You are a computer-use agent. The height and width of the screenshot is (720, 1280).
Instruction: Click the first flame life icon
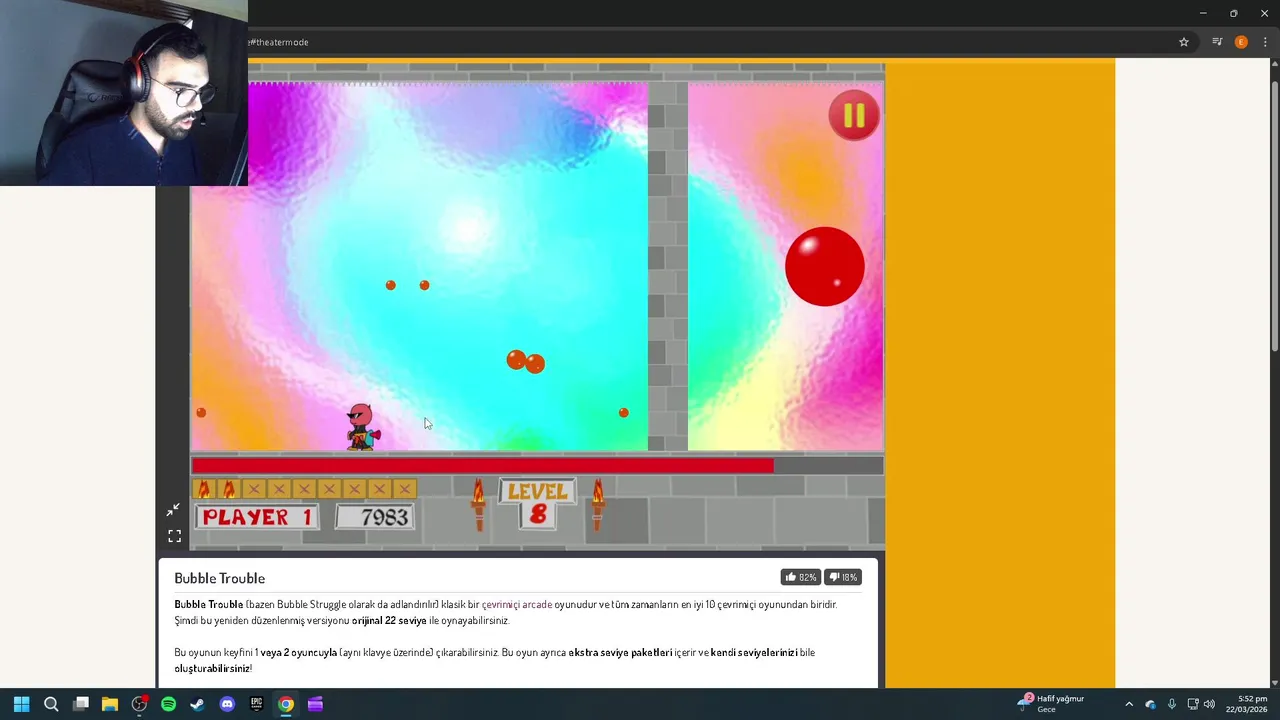click(205, 489)
